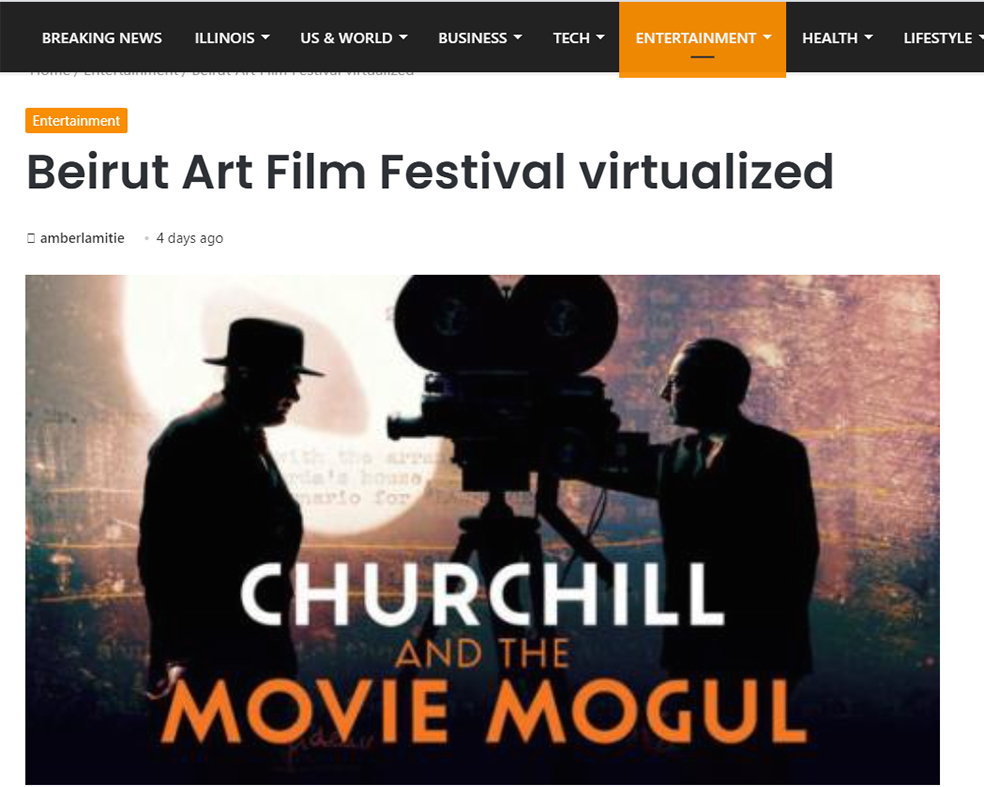The width and height of the screenshot is (984, 787).
Task: Open the Illinois menu item
Action: (224, 38)
